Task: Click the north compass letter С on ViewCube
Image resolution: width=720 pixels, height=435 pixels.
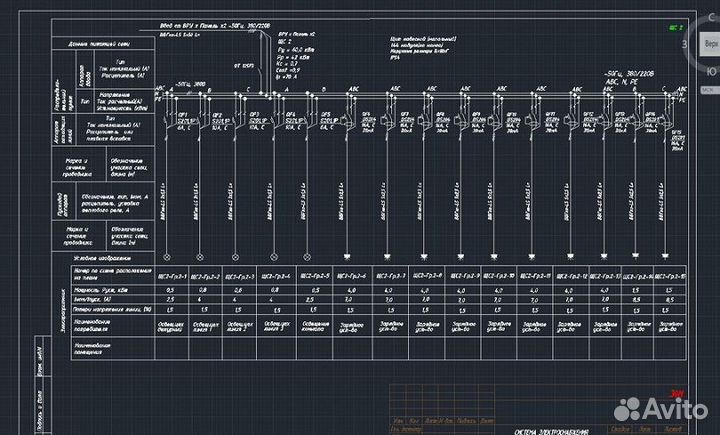Action: point(711,17)
